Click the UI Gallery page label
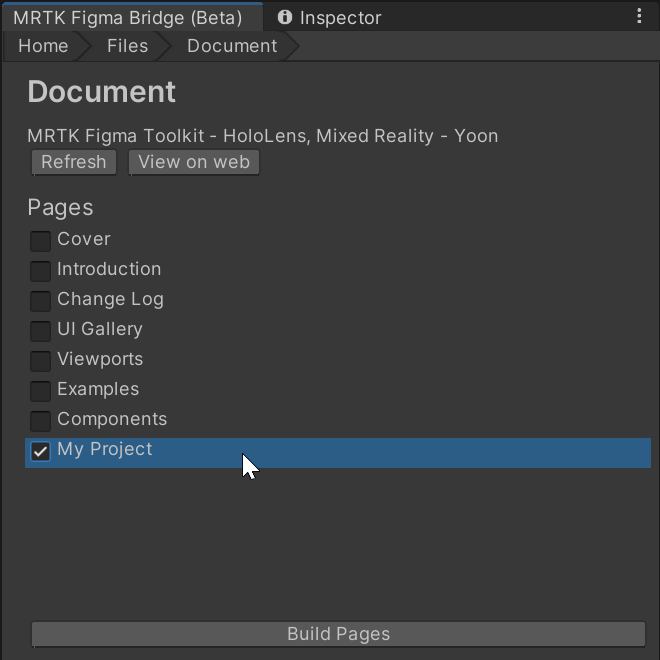 [x=100, y=329]
